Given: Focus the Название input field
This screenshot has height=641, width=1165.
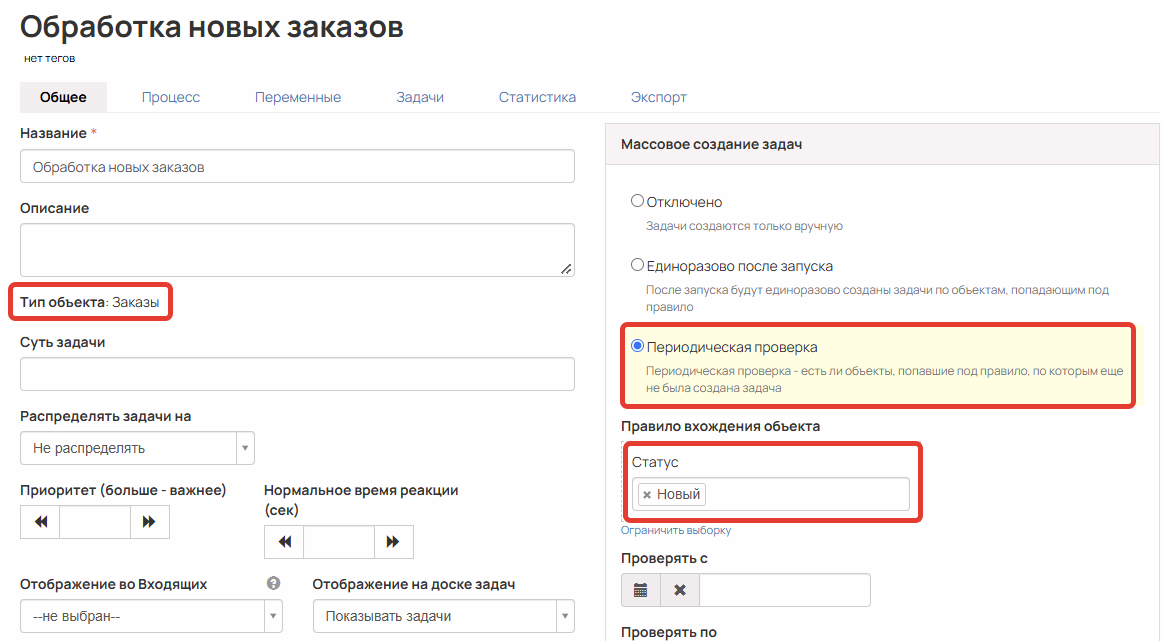Looking at the screenshot, I should click(297, 166).
